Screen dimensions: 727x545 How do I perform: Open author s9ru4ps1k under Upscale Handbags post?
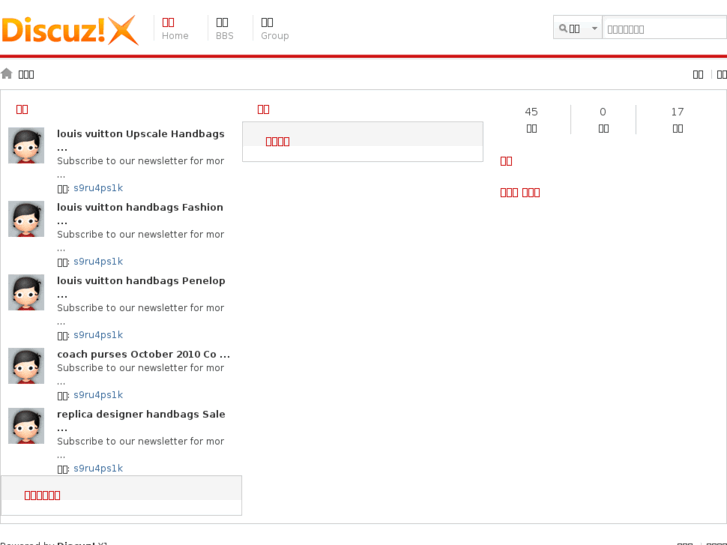pyautogui.click(x=98, y=188)
